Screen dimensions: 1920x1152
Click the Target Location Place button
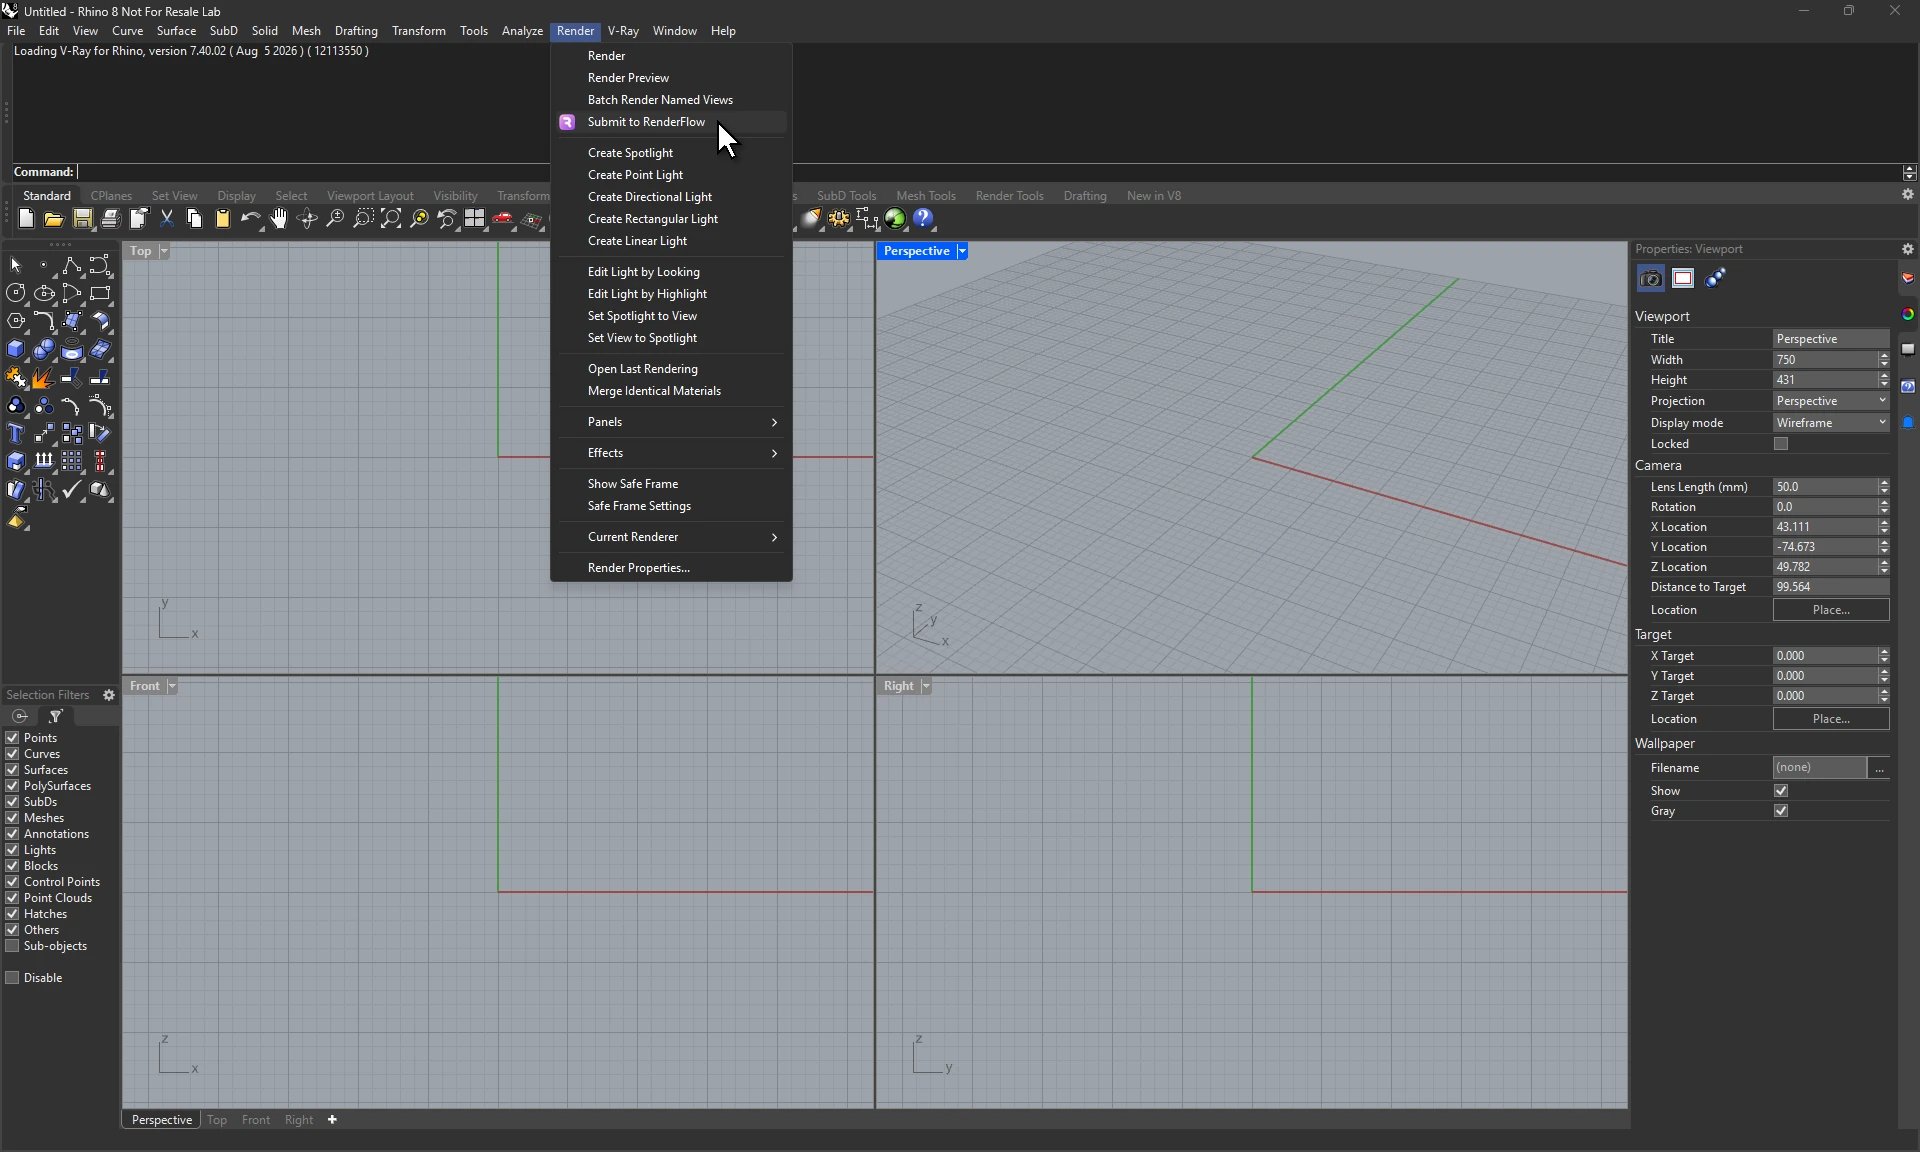tap(1831, 719)
